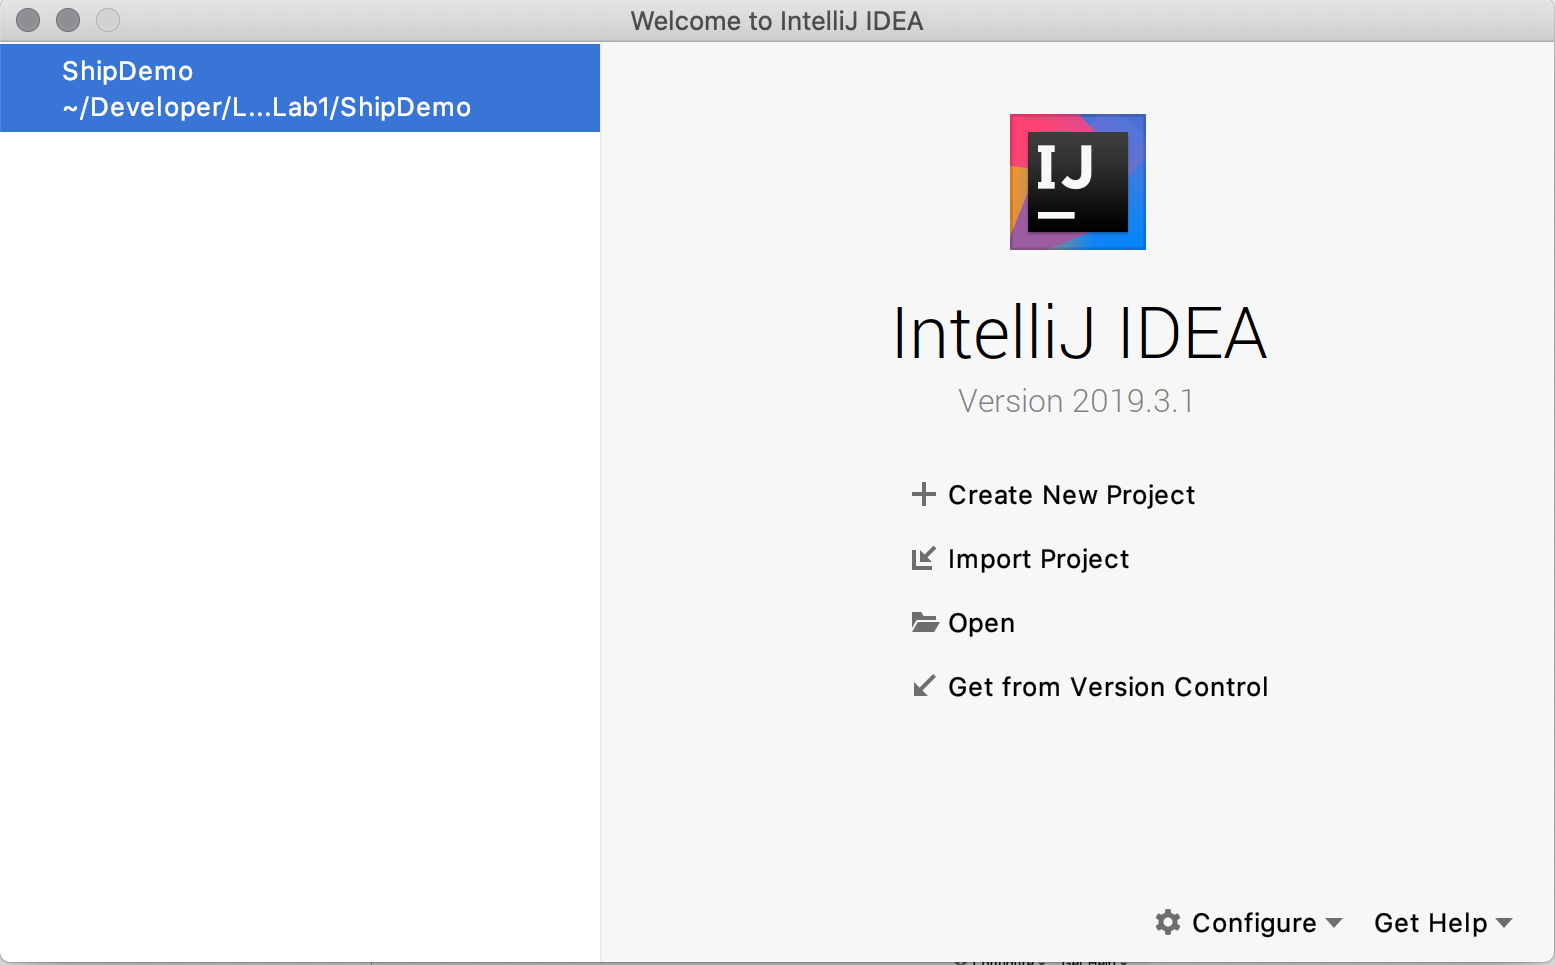The image size is (1555, 965).
Task: Click the Version Control checkout arrow icon
Action: tap(924, 686)
